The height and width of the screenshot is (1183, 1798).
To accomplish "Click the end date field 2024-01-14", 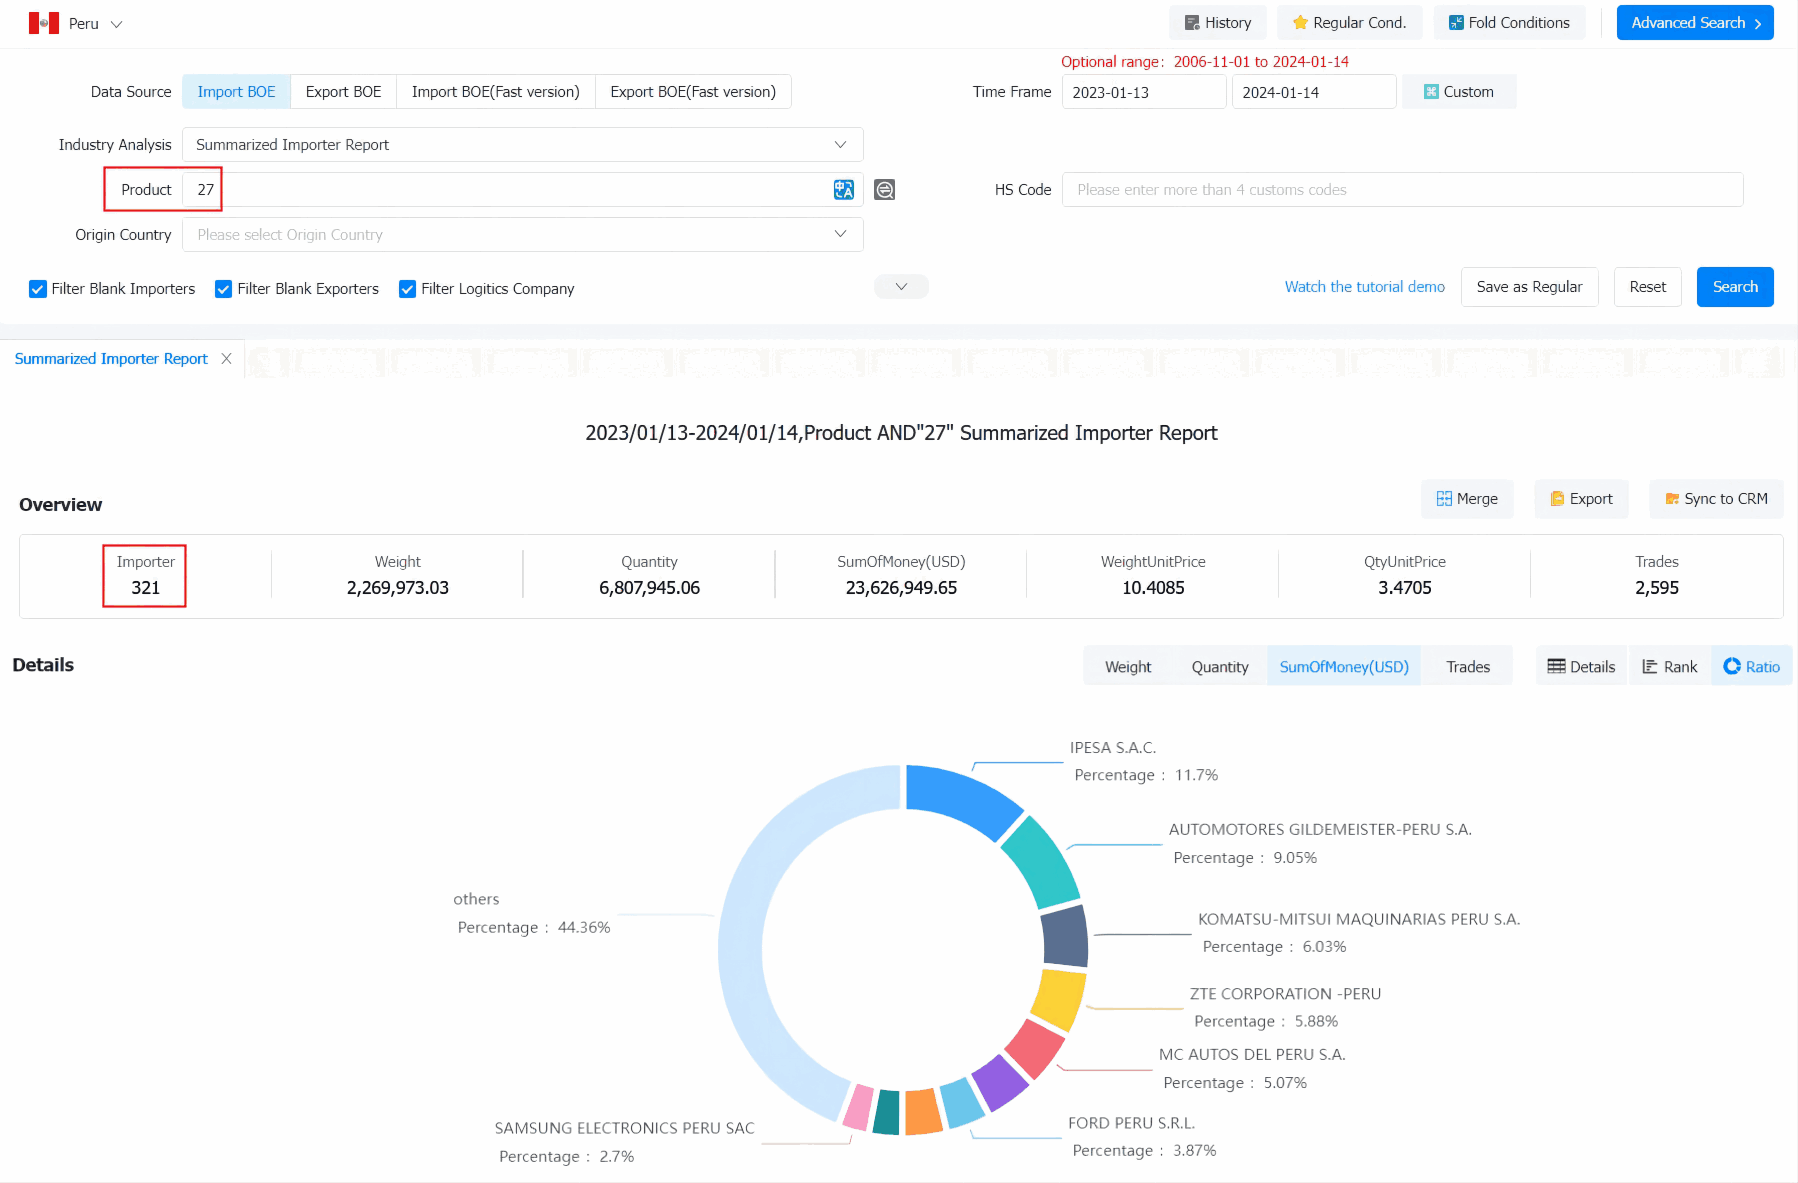I will coord(1313,92).
